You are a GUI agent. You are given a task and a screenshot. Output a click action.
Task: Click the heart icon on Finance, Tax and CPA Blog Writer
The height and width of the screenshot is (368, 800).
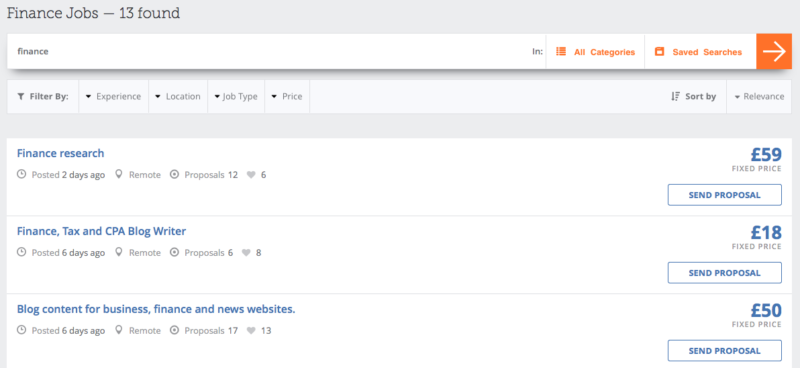click(245, 253)
